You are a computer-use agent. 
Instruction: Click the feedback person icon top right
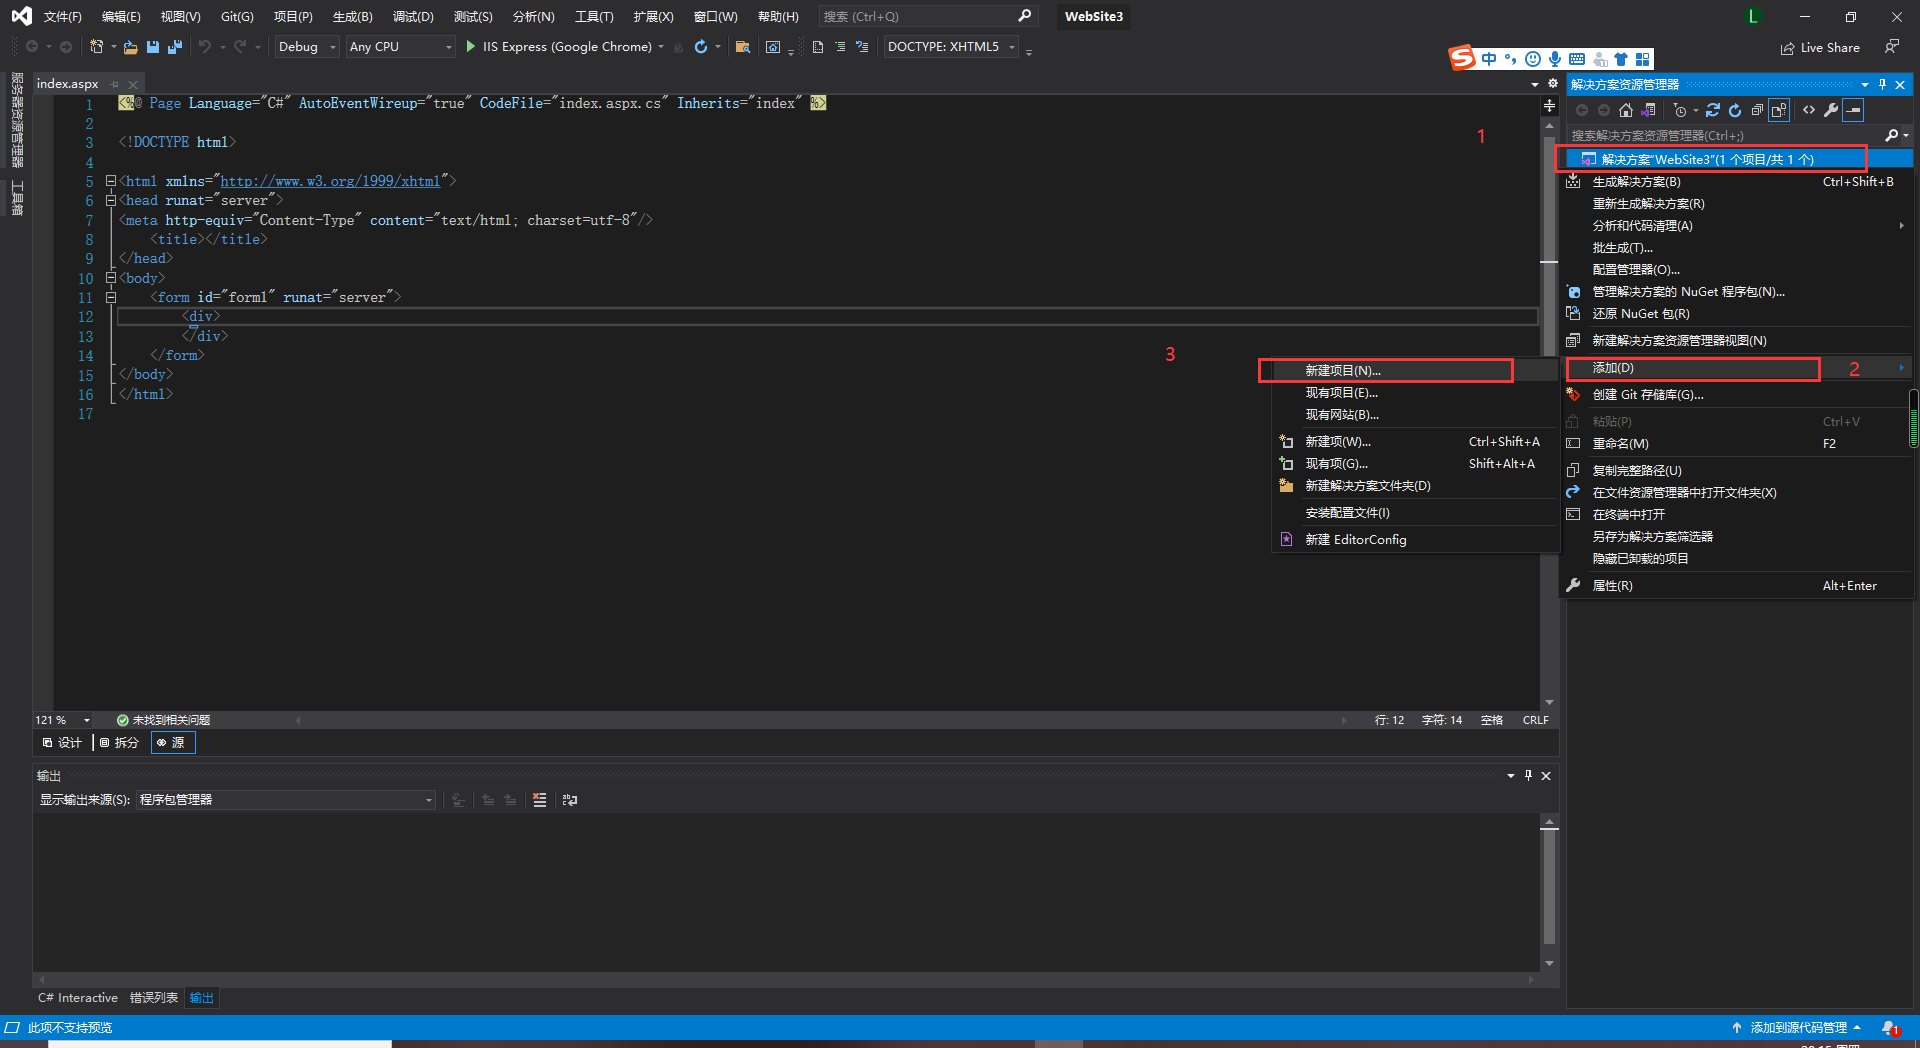[1891, 47]
